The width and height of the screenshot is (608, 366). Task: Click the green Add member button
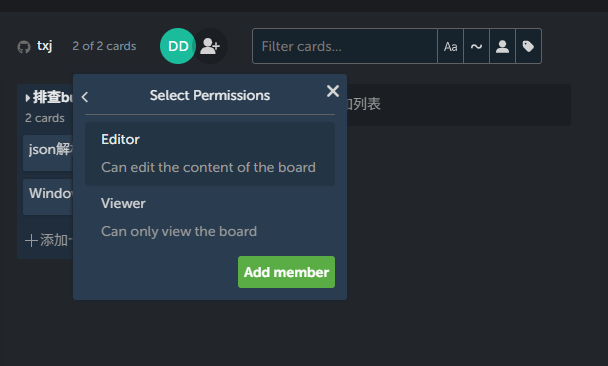click(286, 272)
